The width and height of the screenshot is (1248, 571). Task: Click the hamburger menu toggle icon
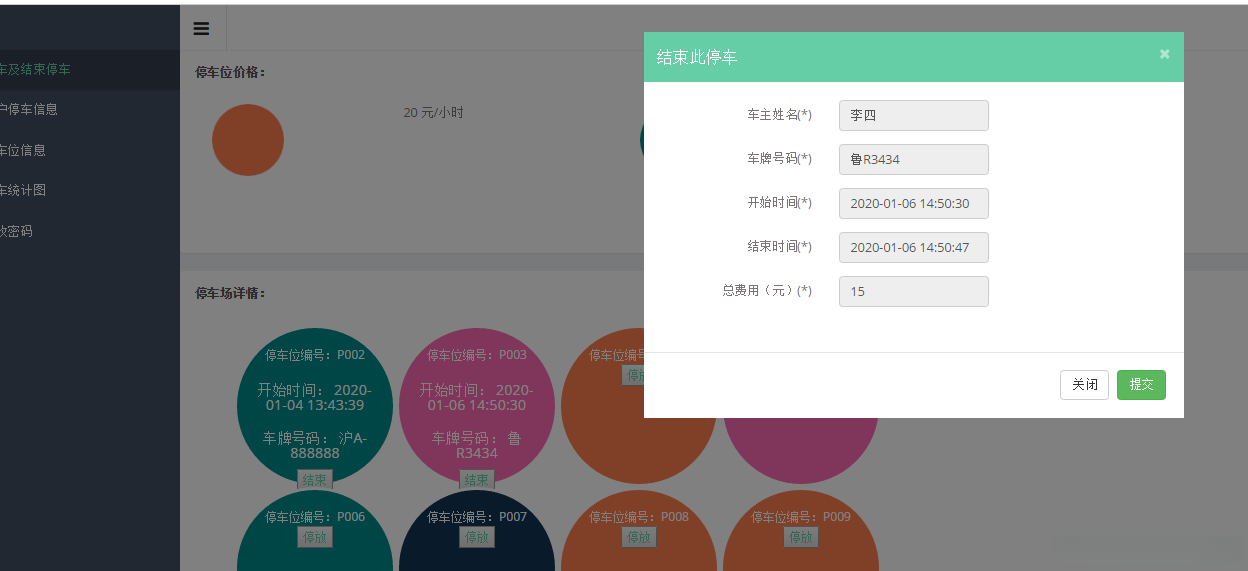(x=201, y=28)
